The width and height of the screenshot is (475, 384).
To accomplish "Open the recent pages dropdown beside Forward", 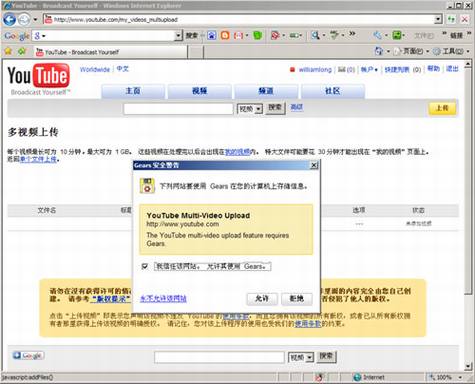I will 35,20.
